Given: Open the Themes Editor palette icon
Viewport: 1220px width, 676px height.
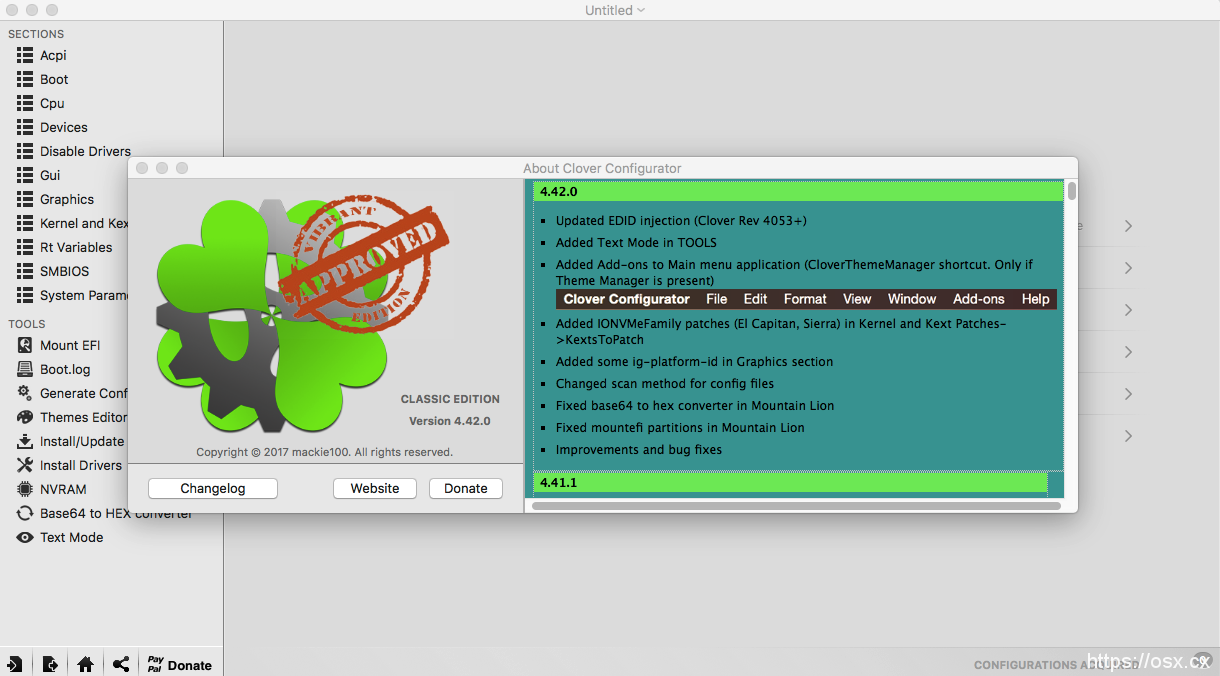Looking at the screenshot, I should 25,417.
